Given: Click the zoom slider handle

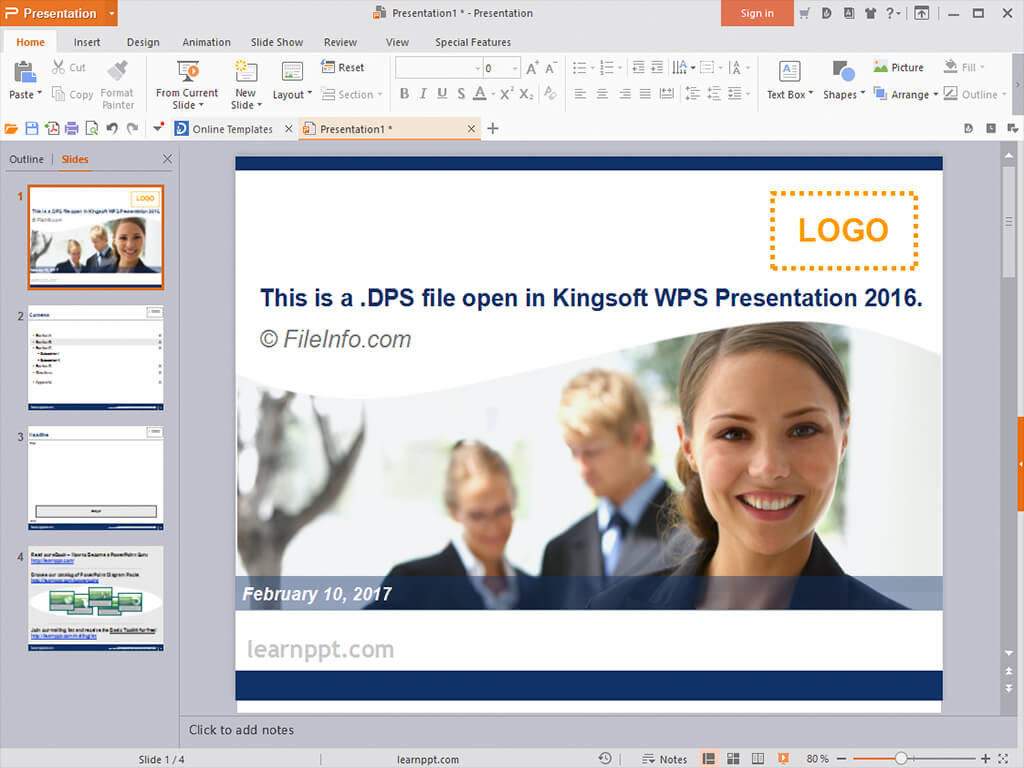Looking at the screenshot, I should [x=901, y=758].
